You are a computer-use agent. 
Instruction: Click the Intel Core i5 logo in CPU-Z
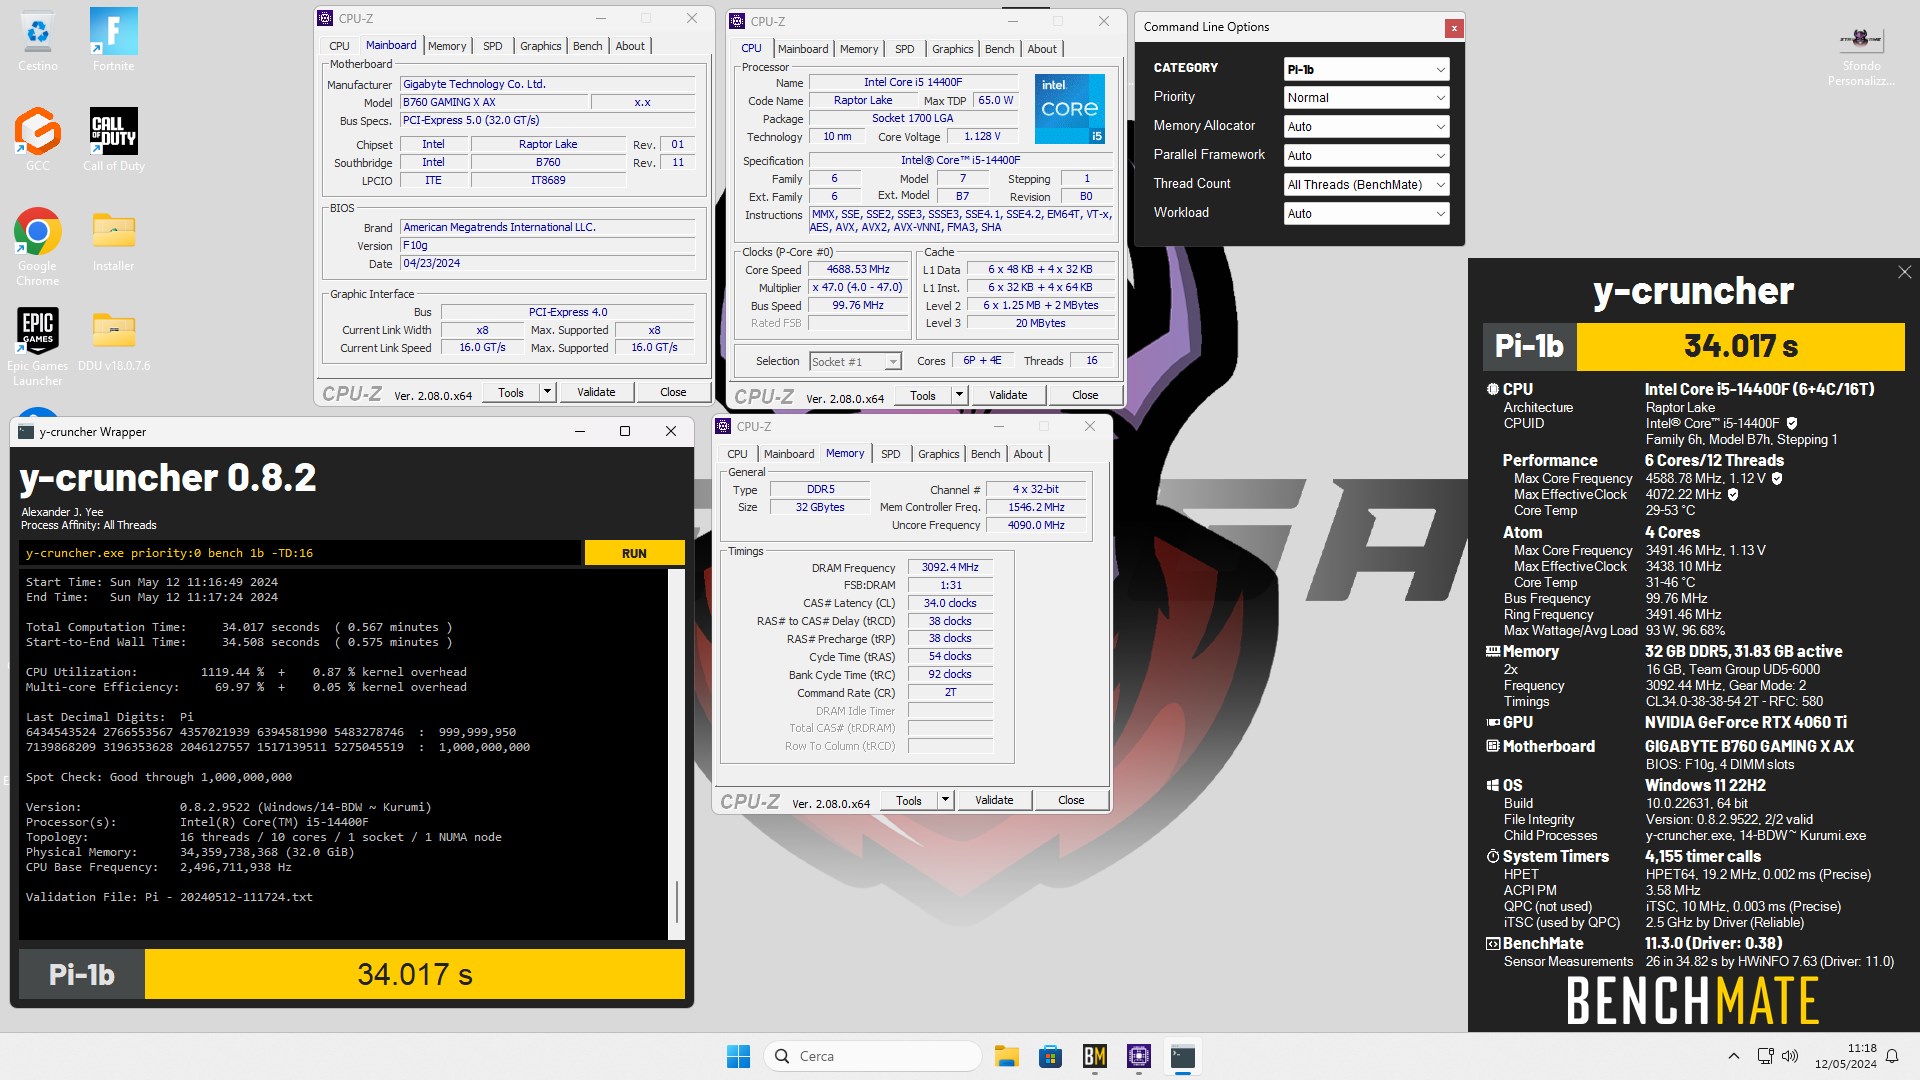tap(1069, 109)
